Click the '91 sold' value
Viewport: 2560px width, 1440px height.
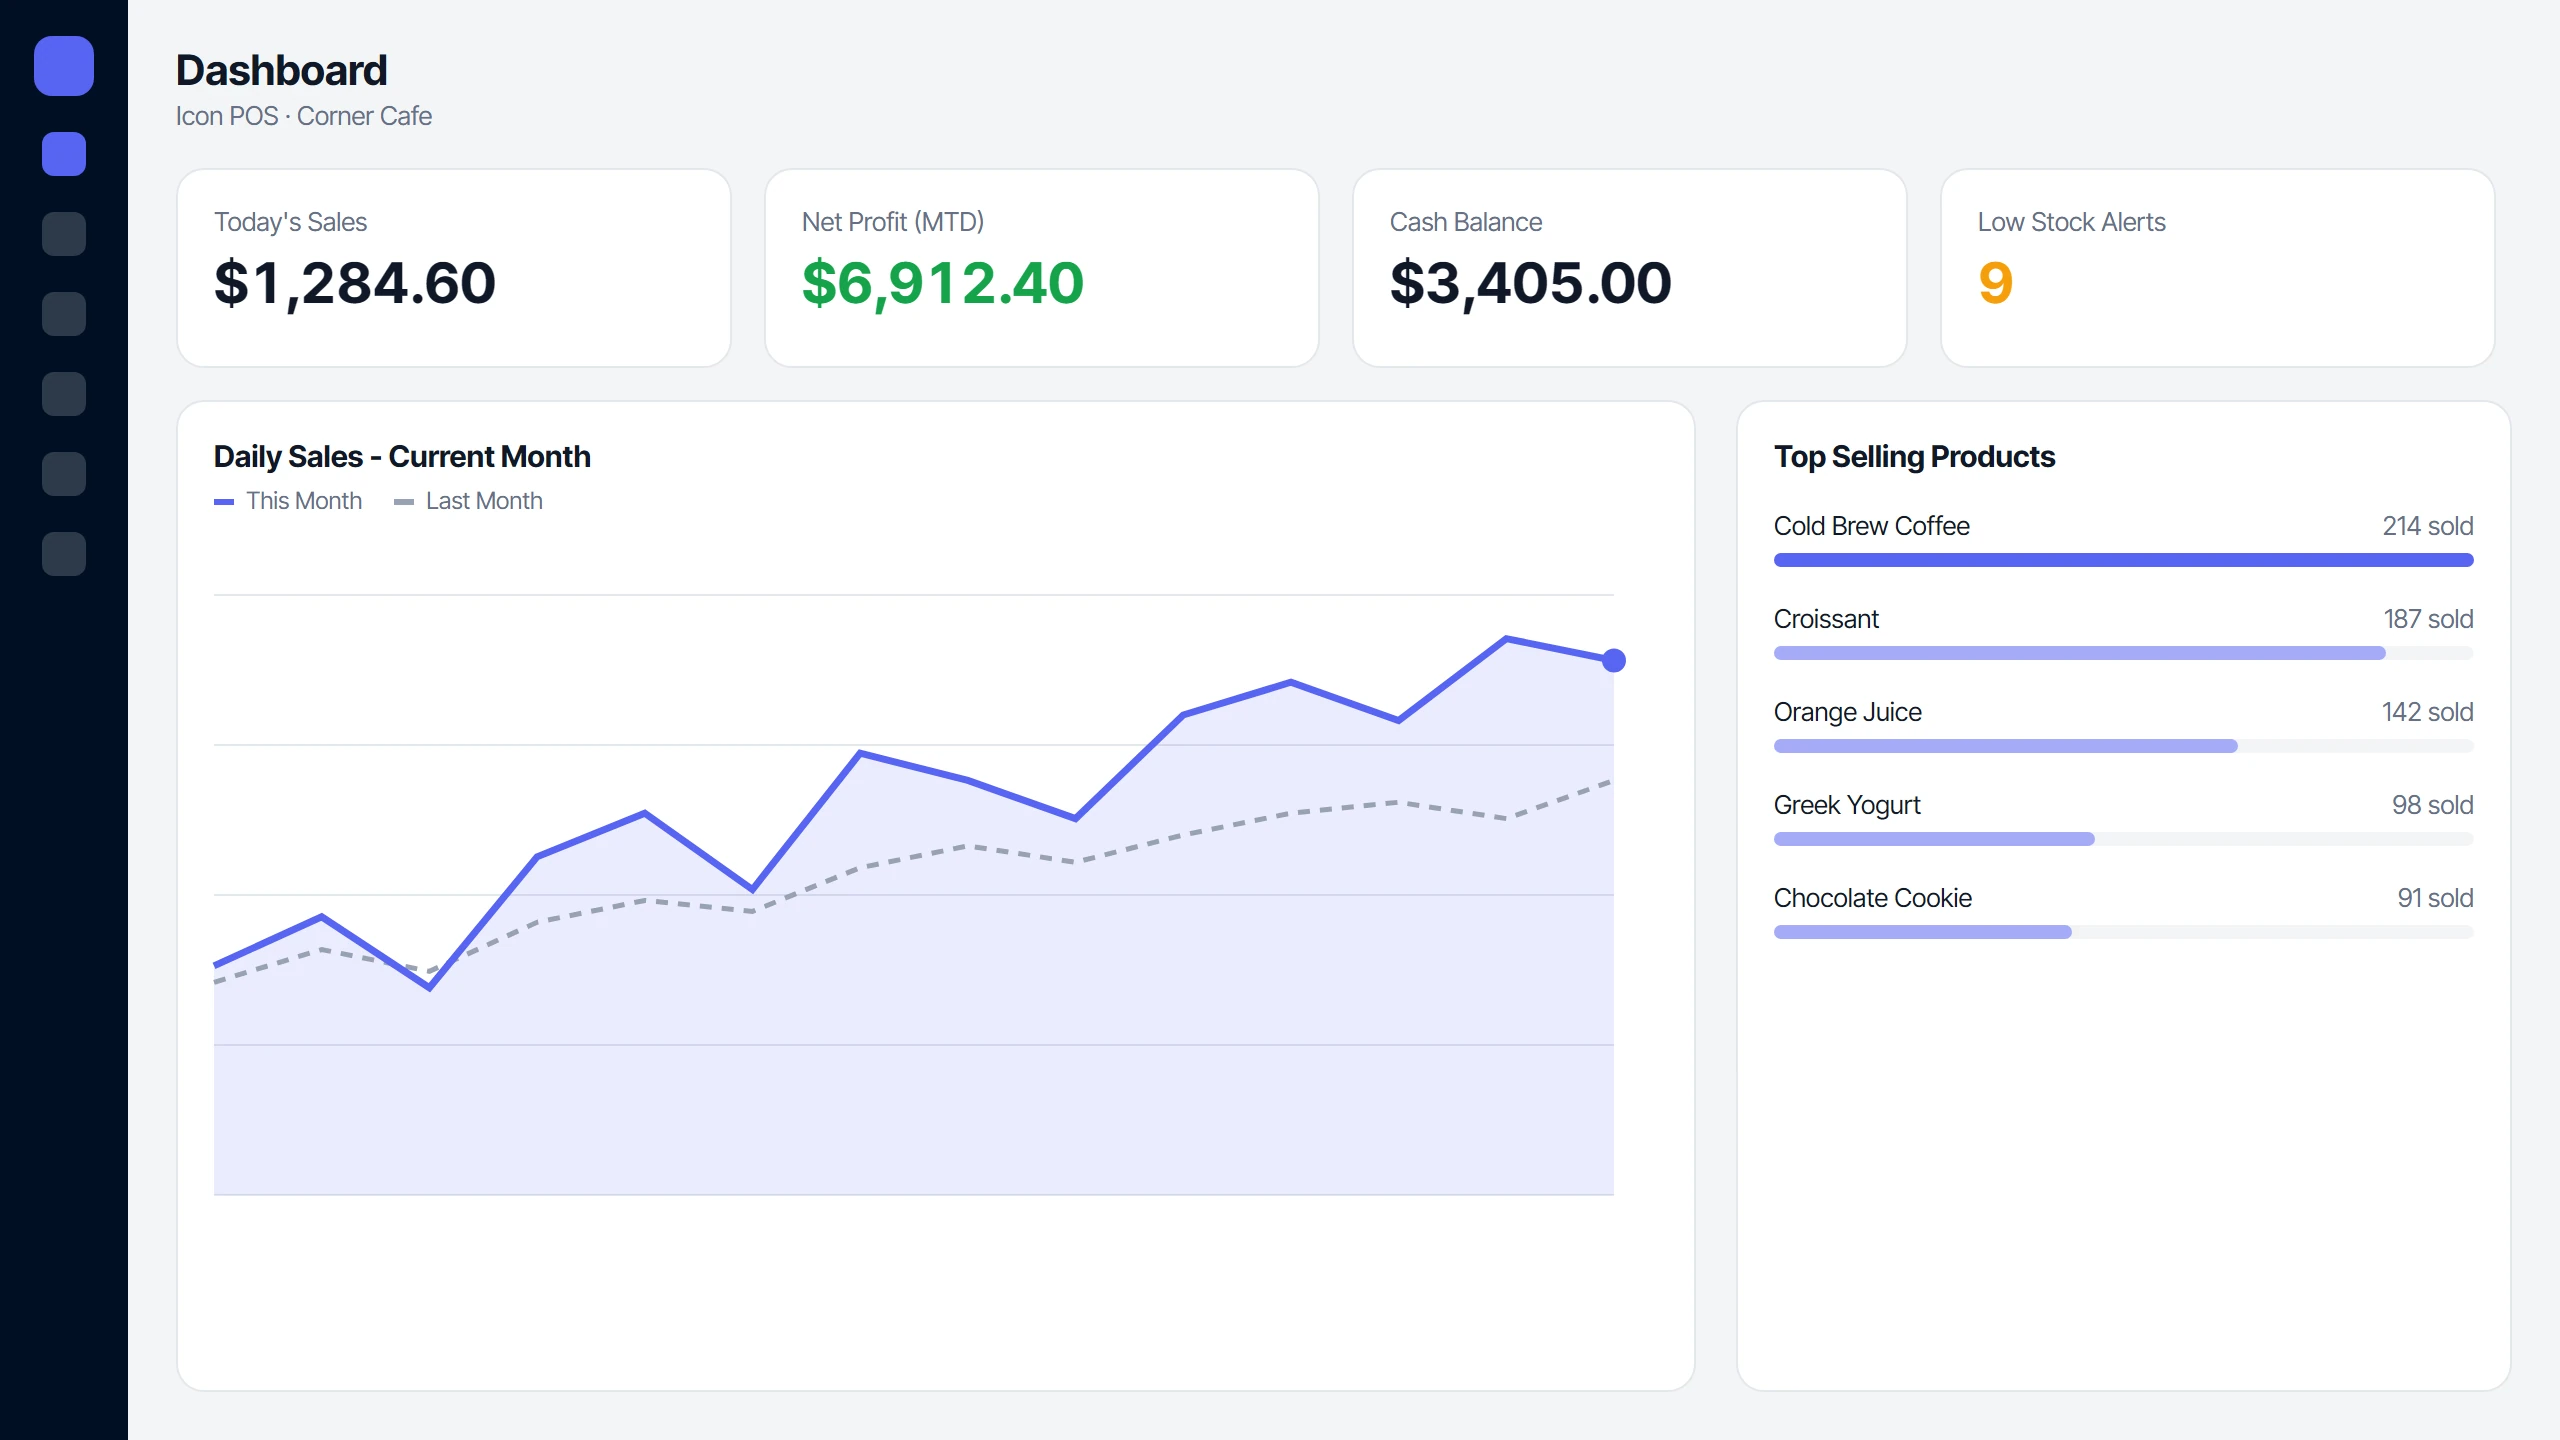click(x=2435, y=898)
